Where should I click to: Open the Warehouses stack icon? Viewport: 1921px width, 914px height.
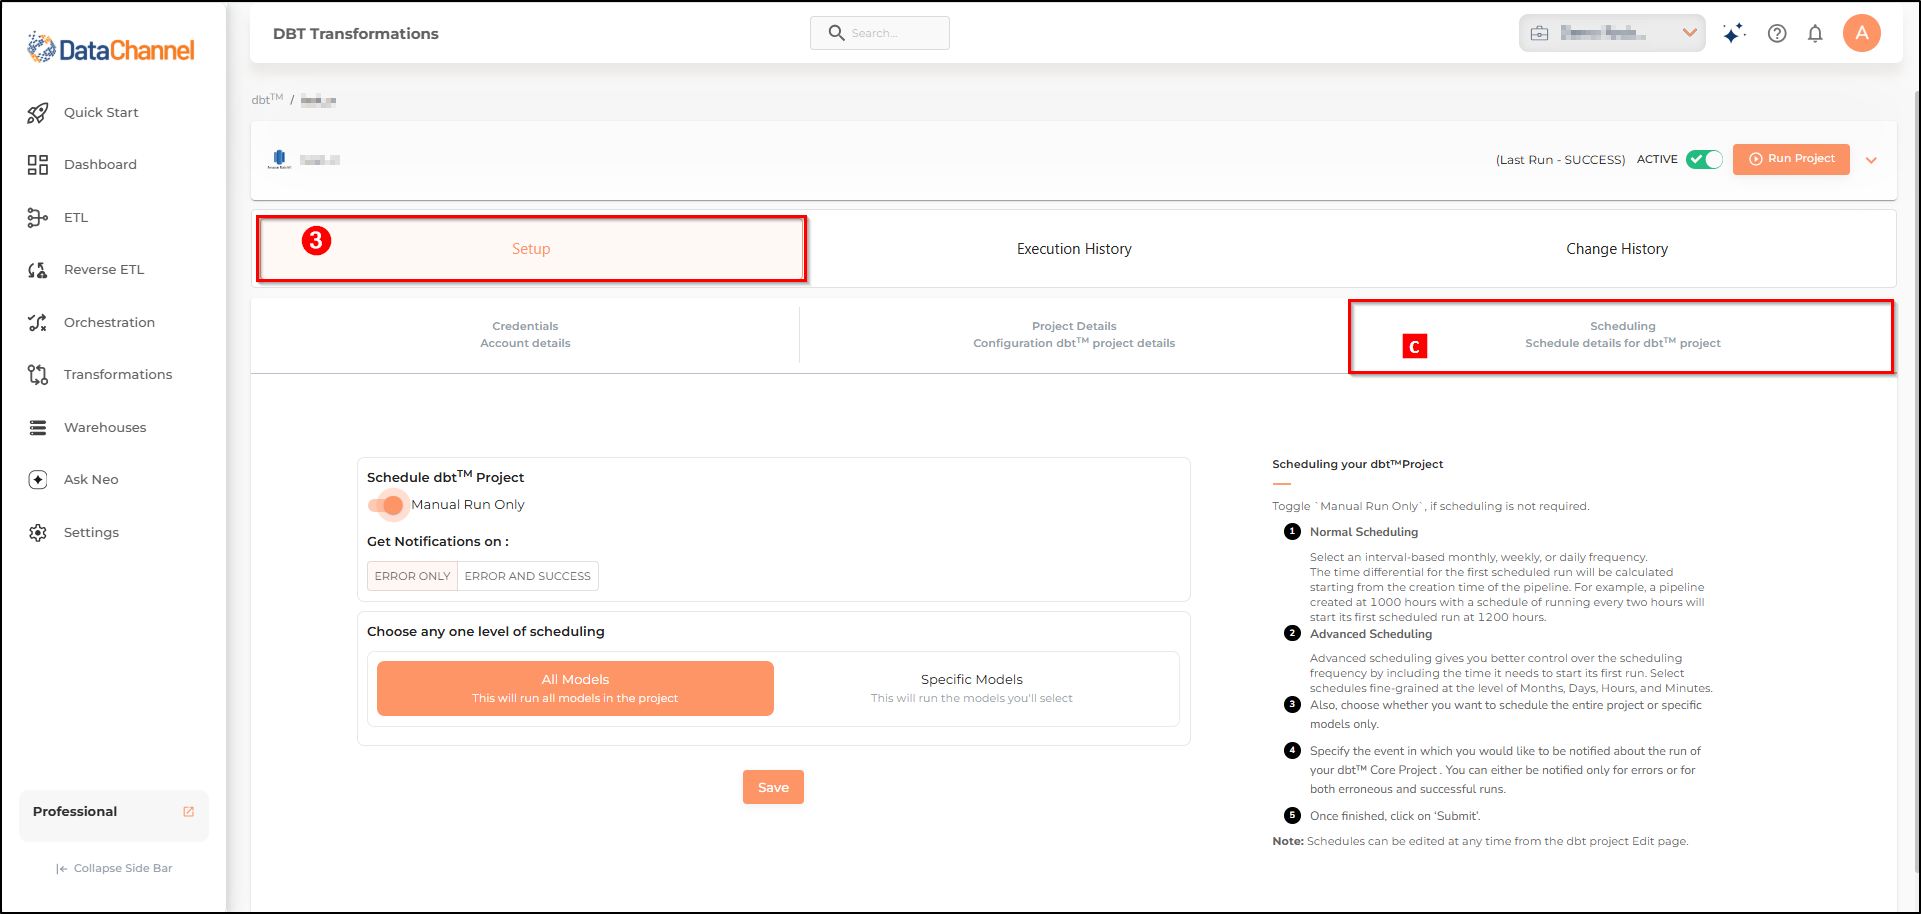[38, 428]
